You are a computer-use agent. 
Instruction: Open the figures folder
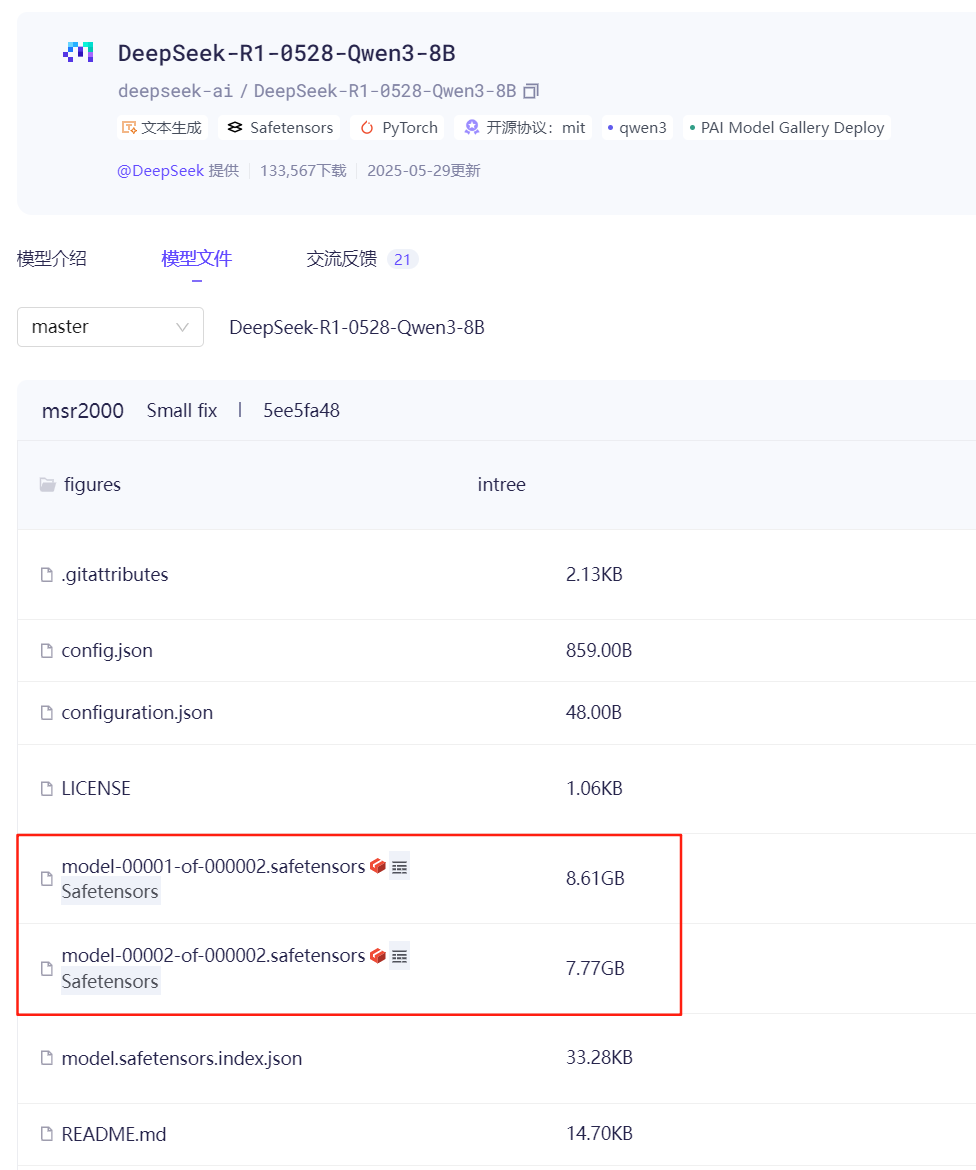pos(93,485)
